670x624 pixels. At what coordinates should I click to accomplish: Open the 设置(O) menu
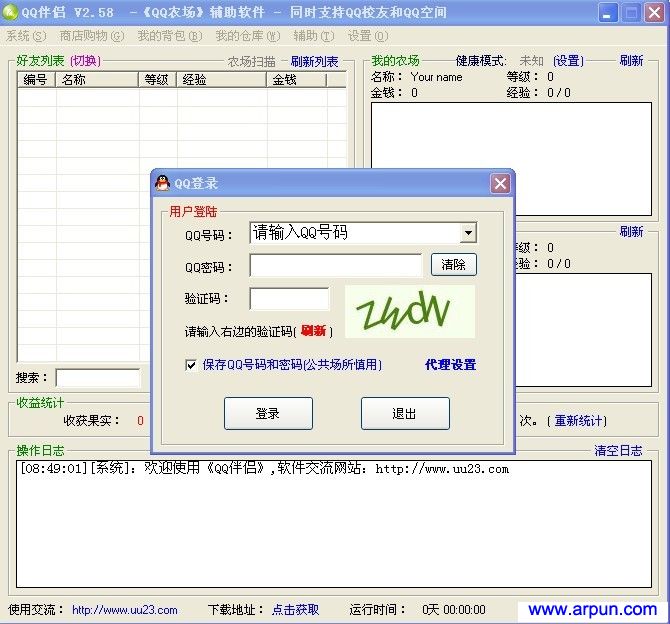coord(368,36)
